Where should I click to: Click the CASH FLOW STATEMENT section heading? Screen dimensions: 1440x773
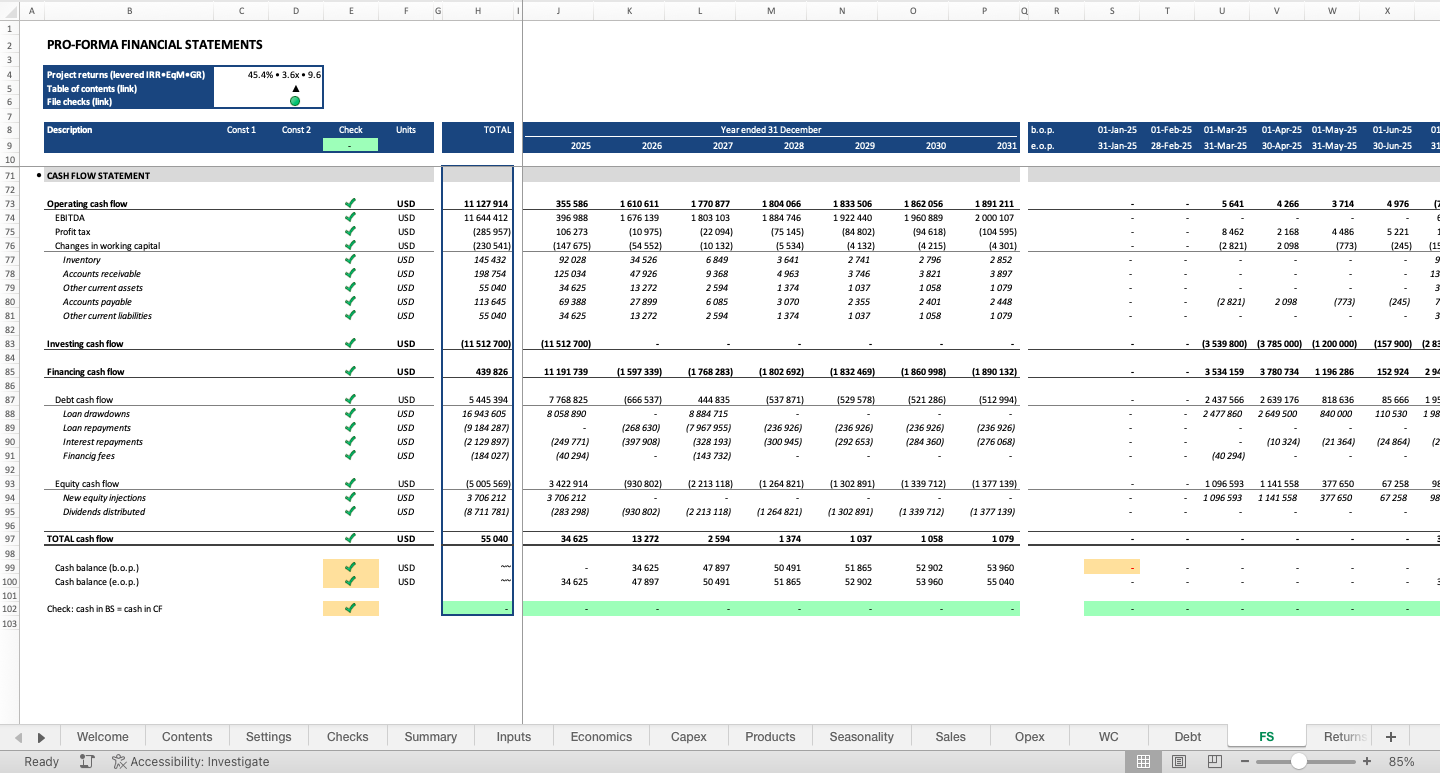[98, 175]
